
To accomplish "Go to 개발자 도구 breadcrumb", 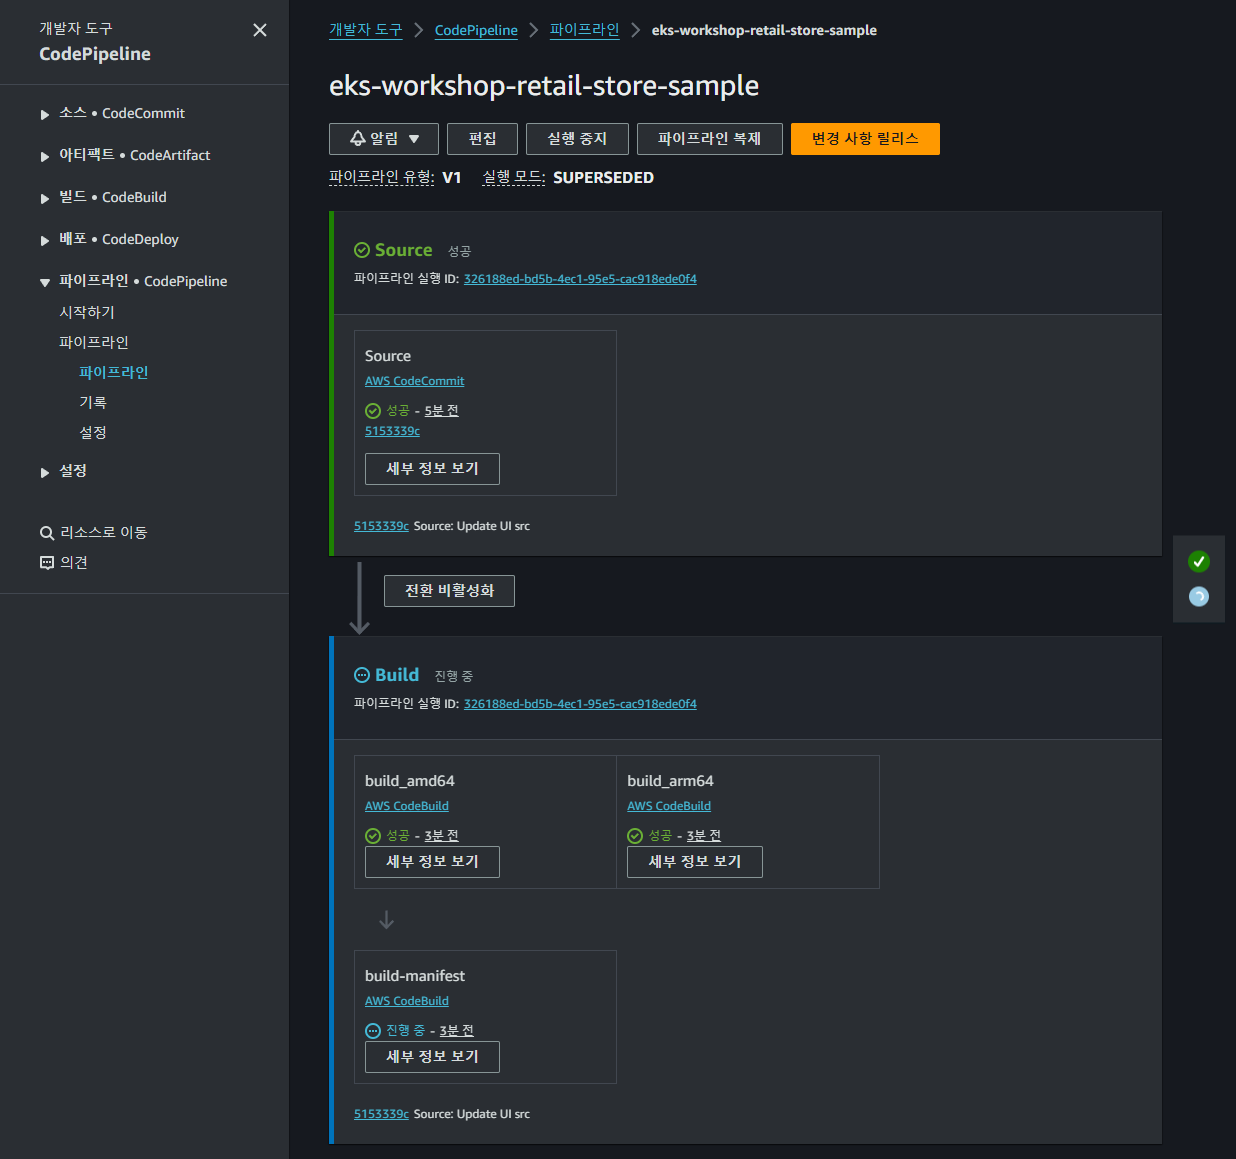I will (365, 30).
